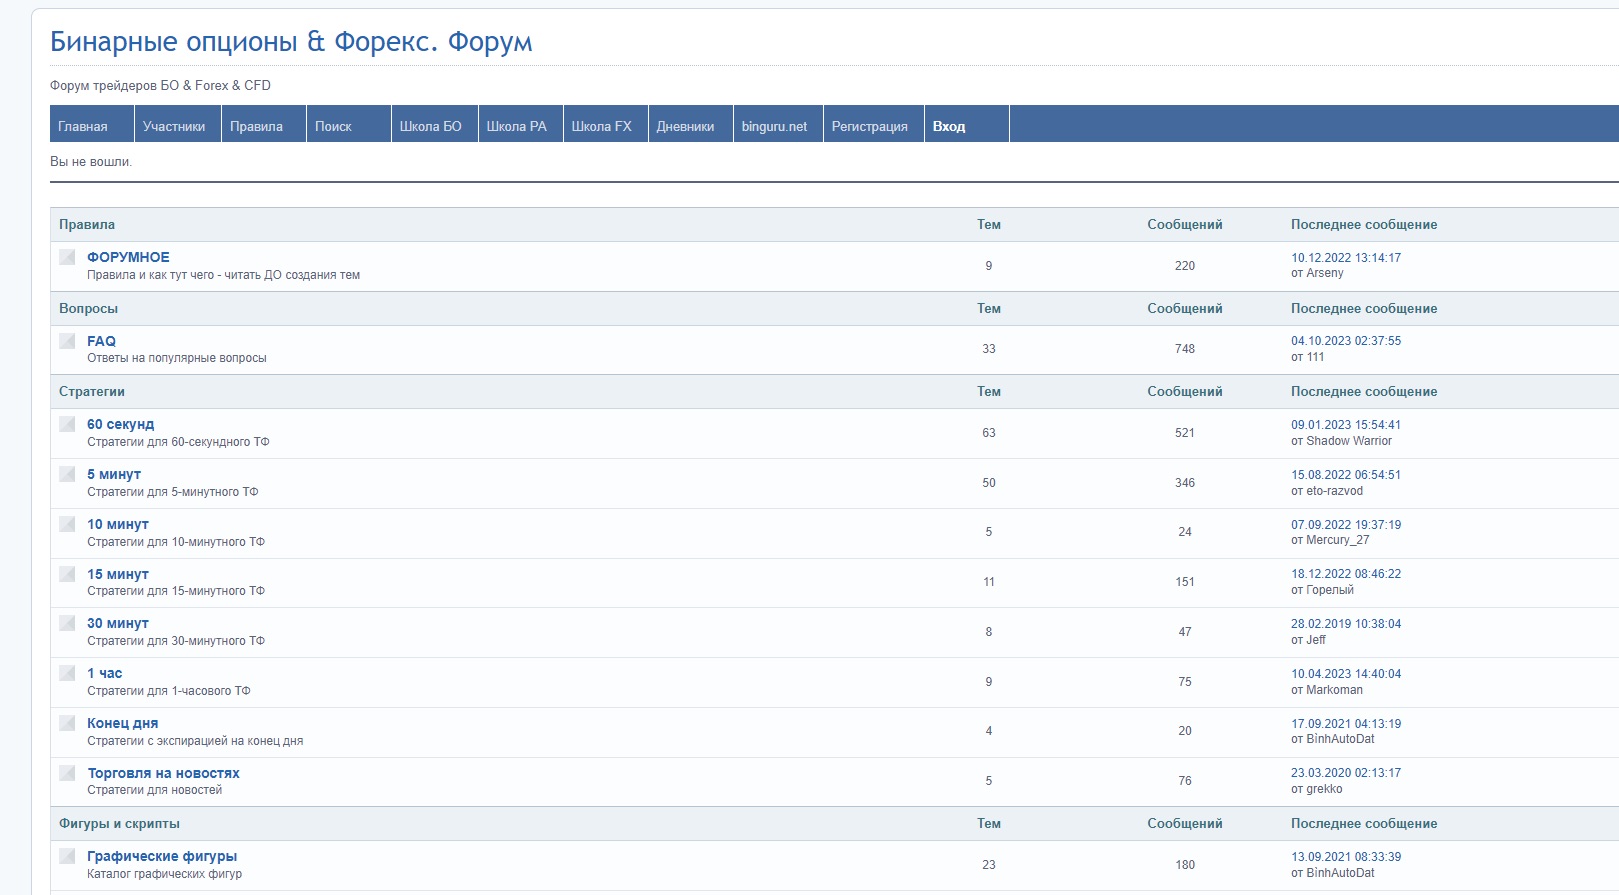This screenshot has height=895, width=1619.
Task: Click the Вопросы category header
Action: pyautogui.click(x=88, y=308)
